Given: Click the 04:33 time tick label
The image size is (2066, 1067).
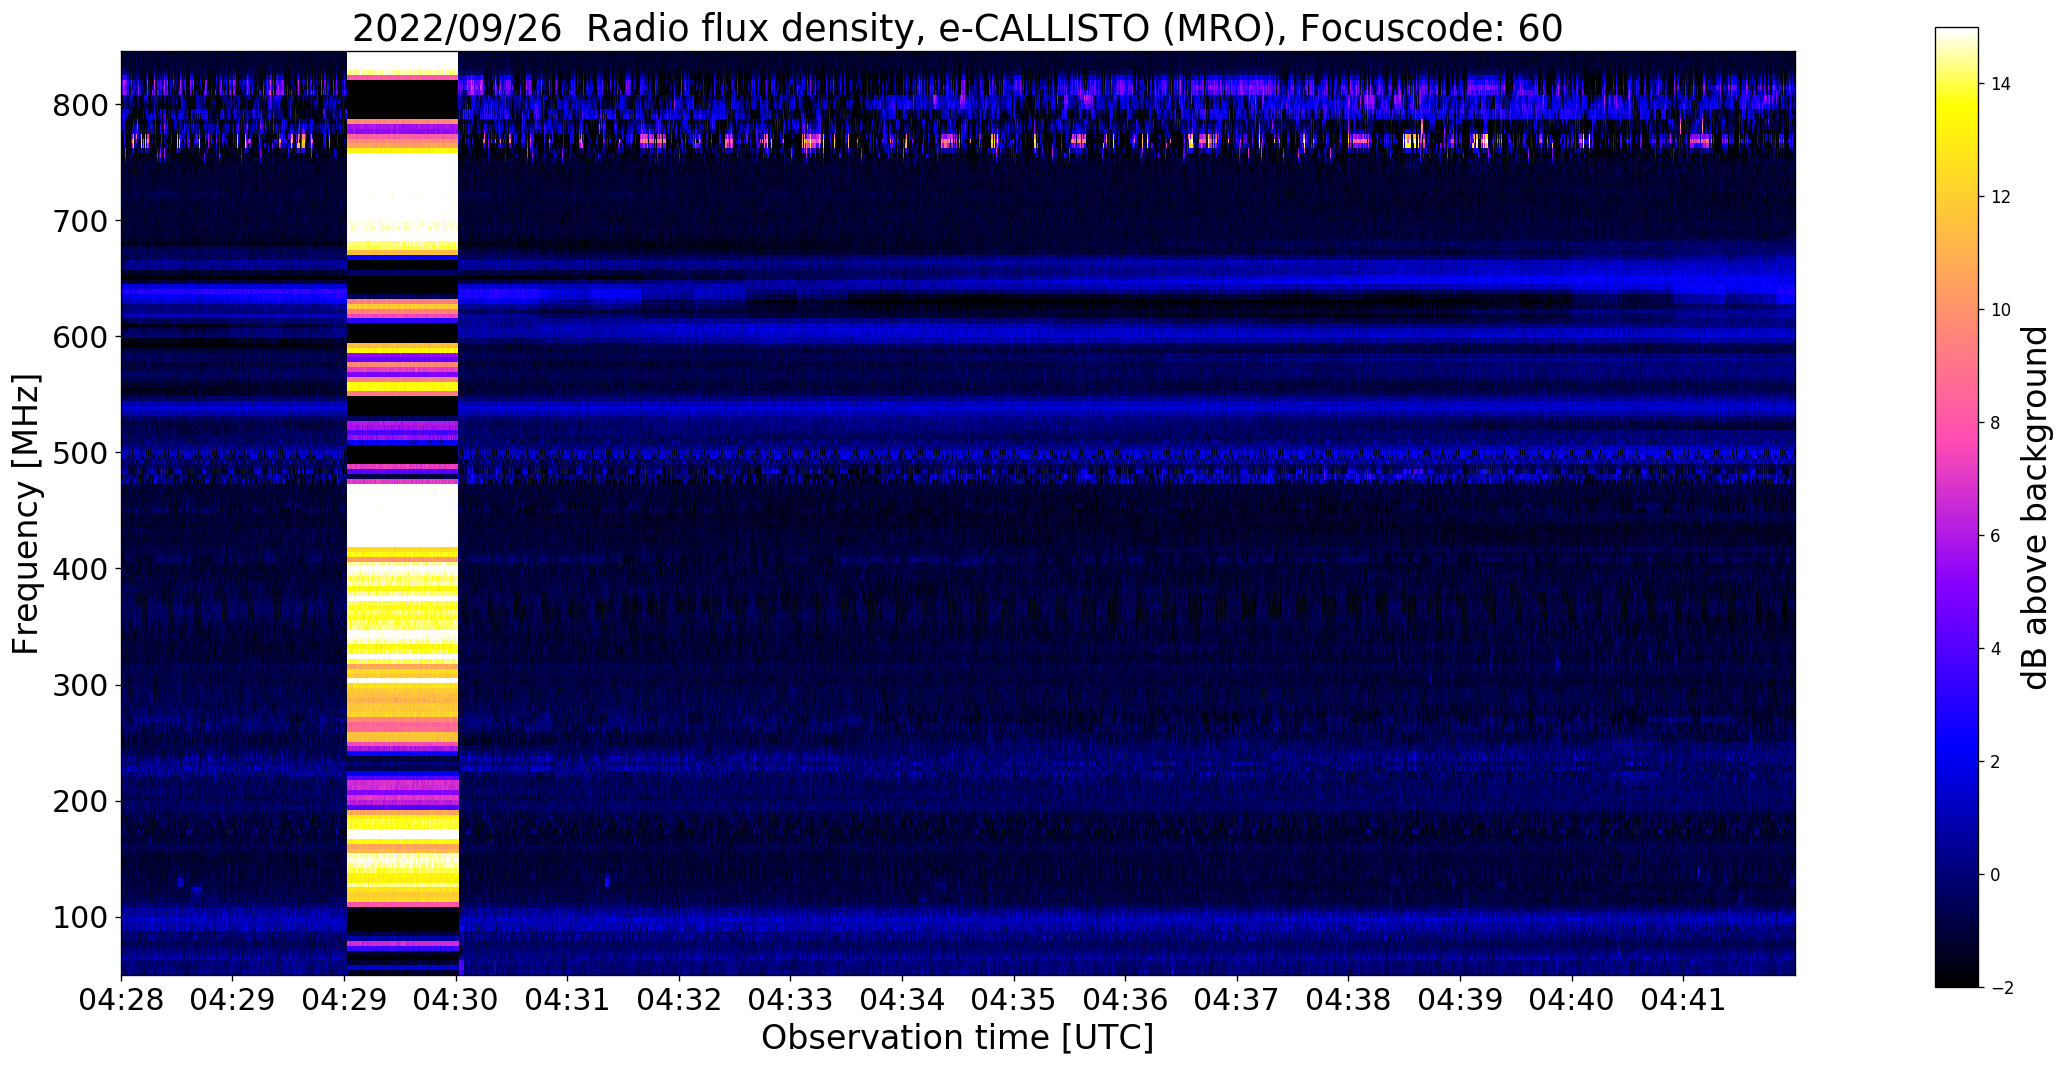Looking at the screenshot, I should tap(791, 1000).
